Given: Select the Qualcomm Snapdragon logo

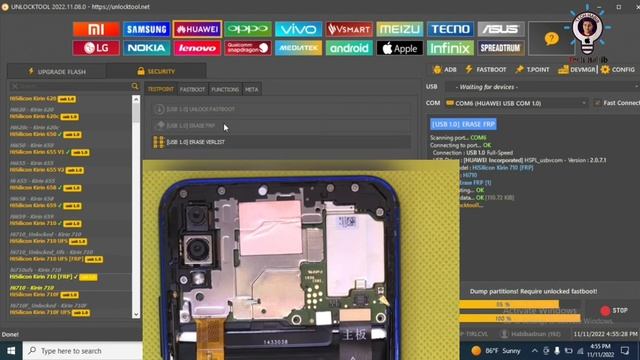Looking at the screenshot, I should coord(248,48).
